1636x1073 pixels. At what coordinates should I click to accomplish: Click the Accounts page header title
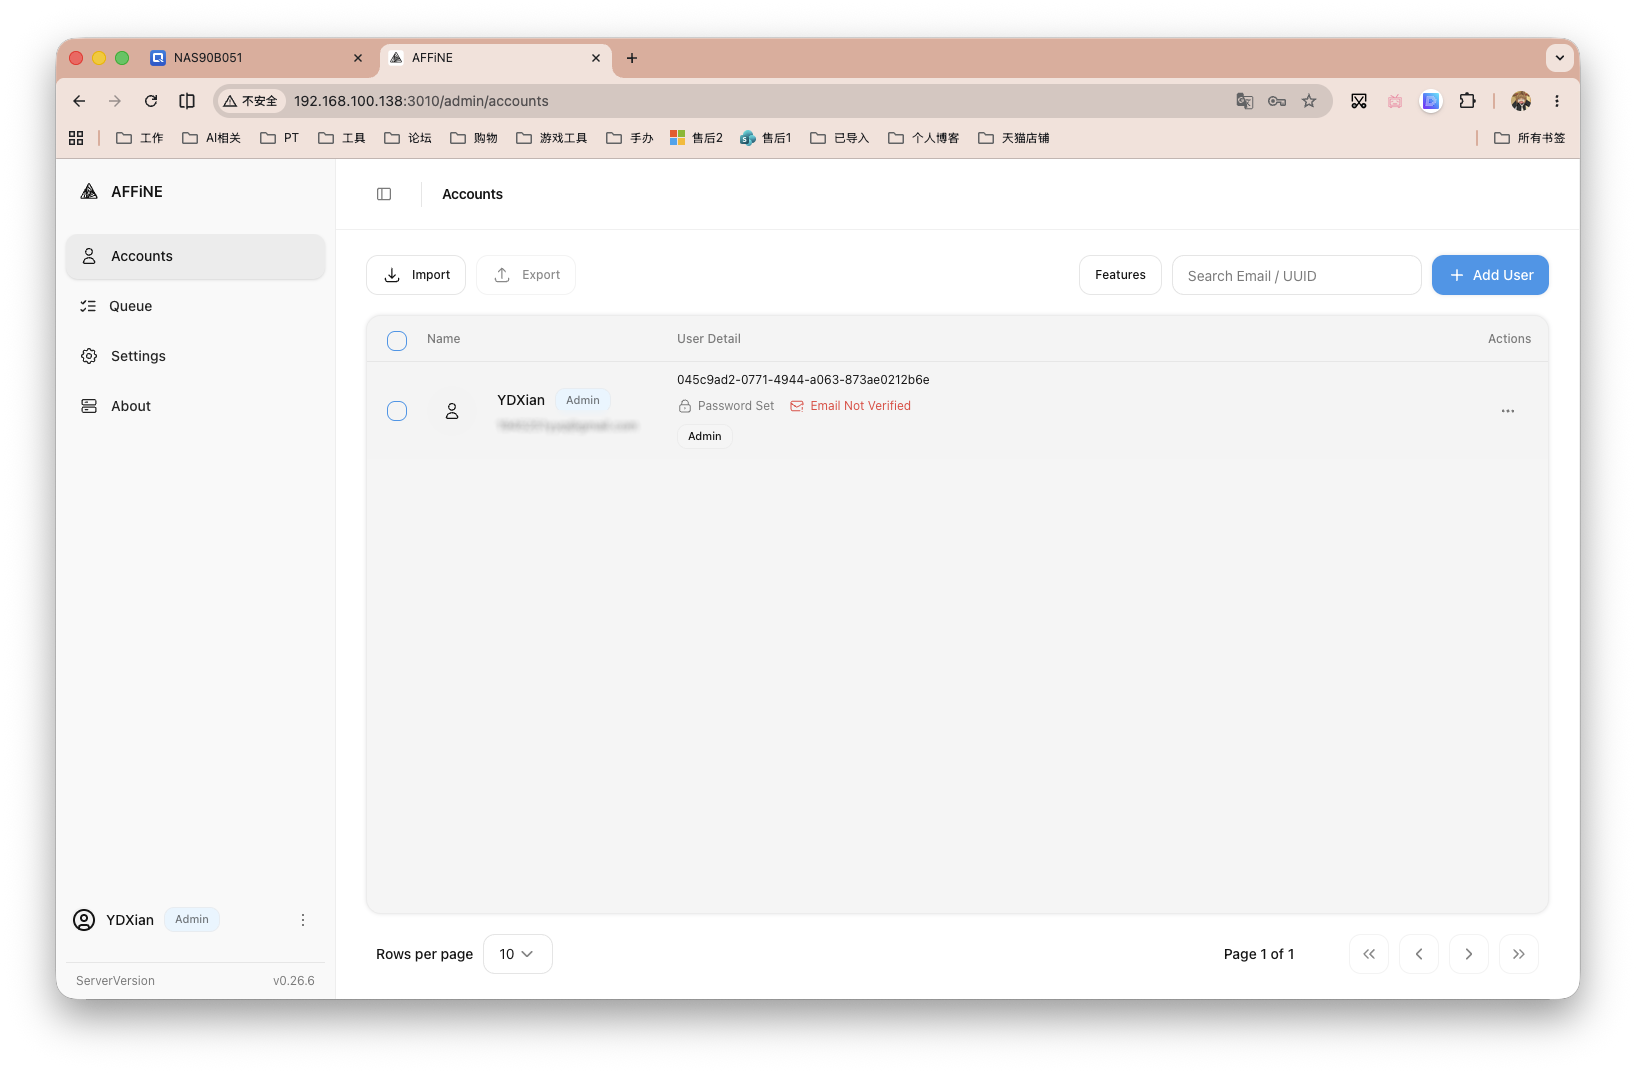point(473,194)
